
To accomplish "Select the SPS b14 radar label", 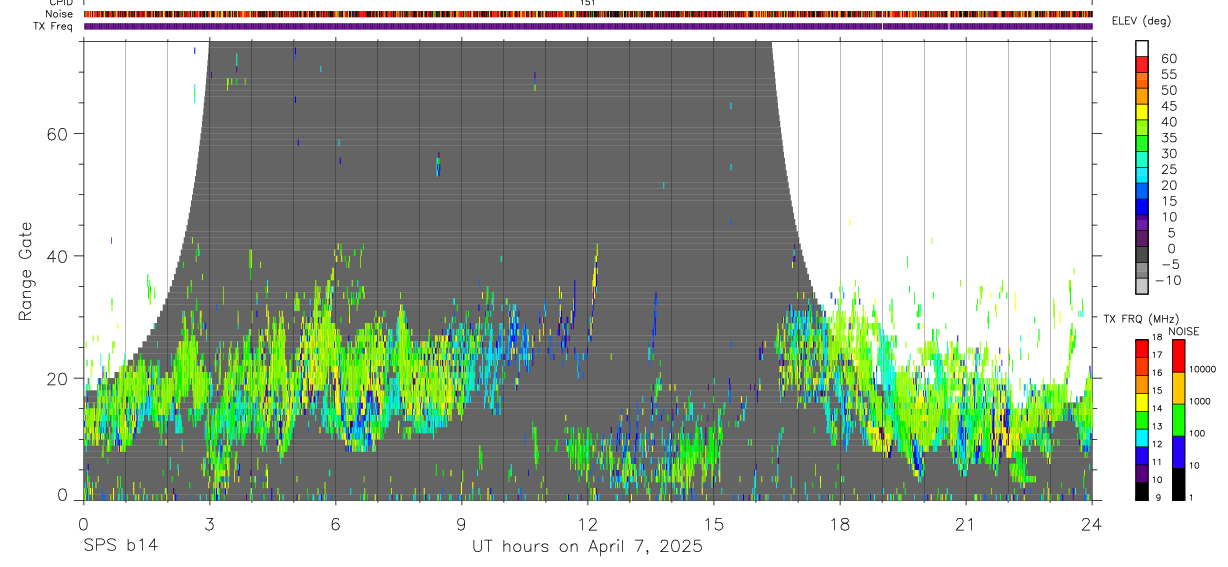I will coord(120,547).
